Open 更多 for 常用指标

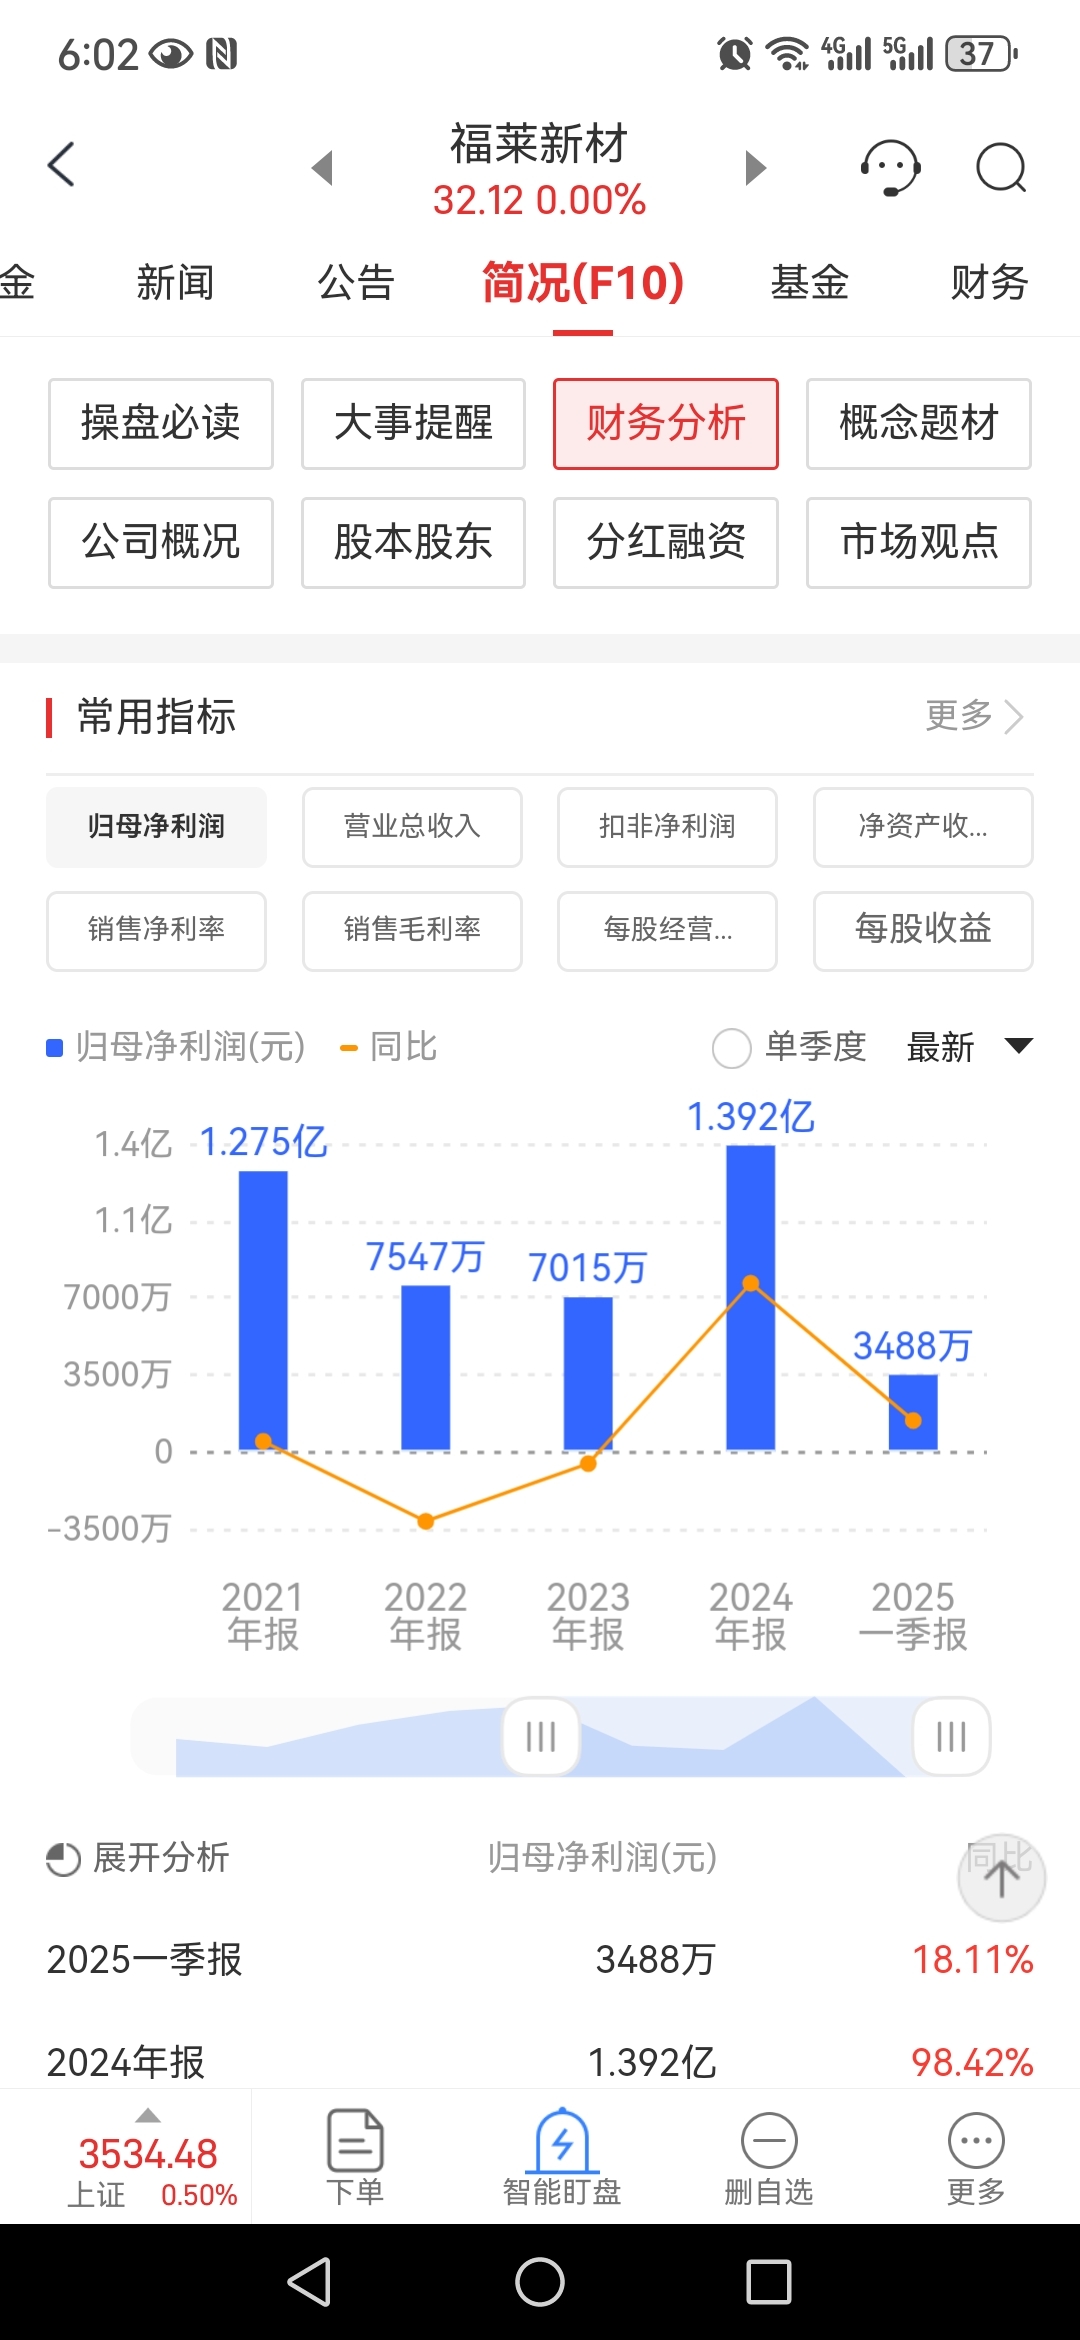point(975,716)
